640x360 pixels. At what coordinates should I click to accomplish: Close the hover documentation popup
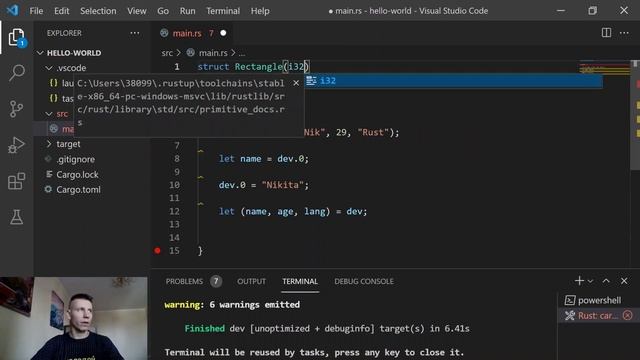click(296, 83)
